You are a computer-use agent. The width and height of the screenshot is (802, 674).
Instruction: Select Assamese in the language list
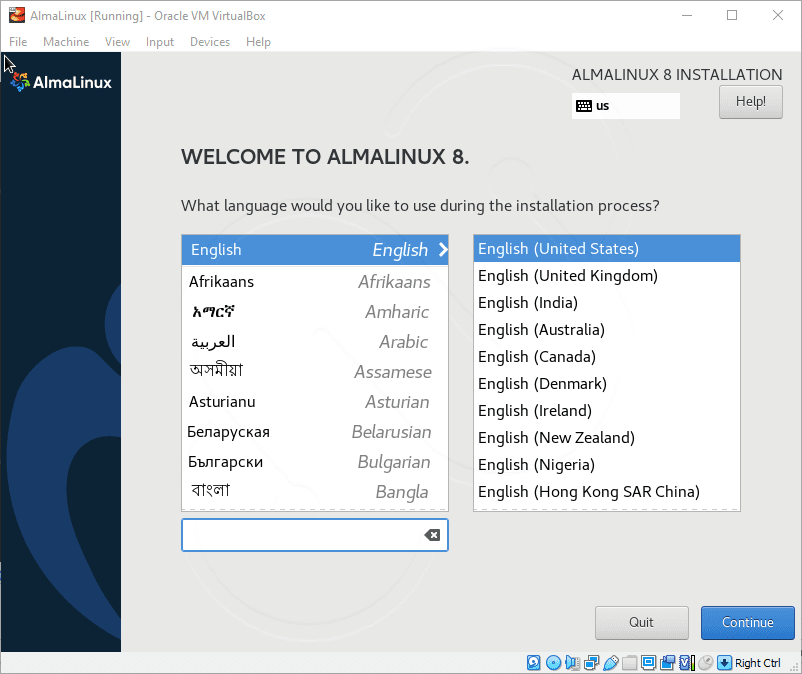(x=315, y=372)
